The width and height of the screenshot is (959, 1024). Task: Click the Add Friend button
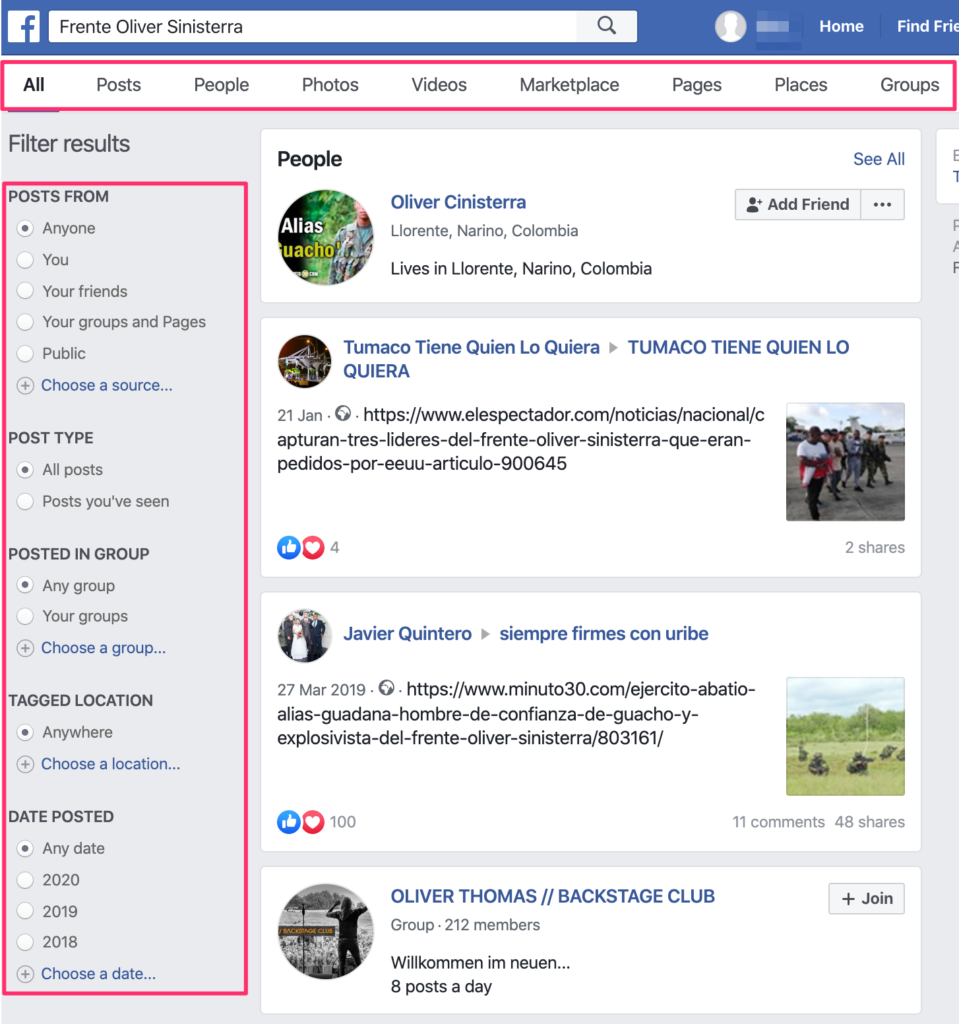pyautogui.click(x=798, y=204)
